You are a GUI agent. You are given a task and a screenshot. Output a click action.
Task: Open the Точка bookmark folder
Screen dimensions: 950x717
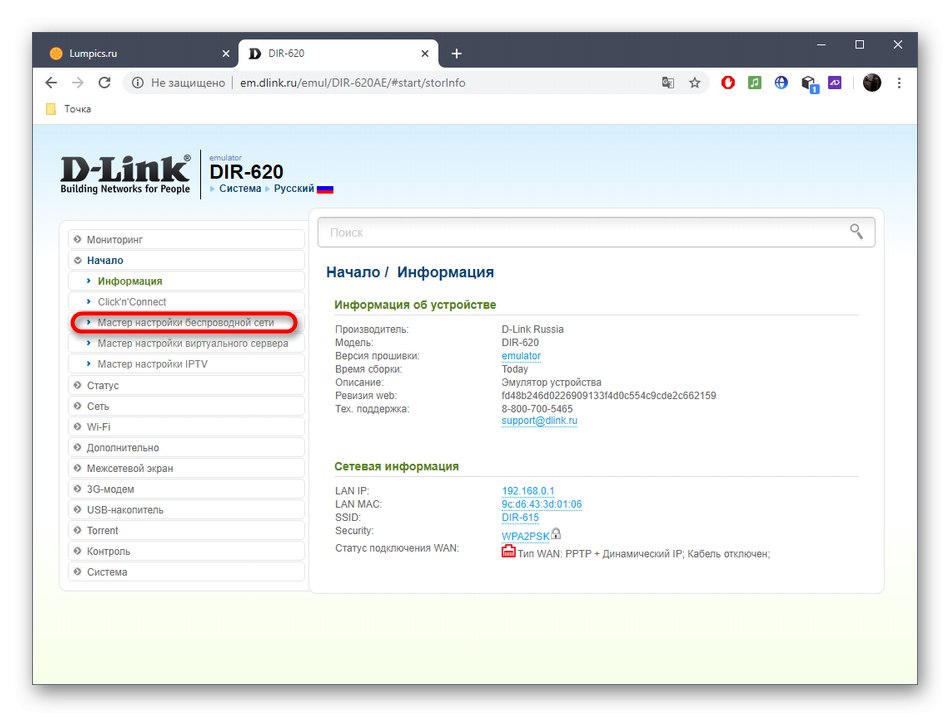tap(68, 109)
